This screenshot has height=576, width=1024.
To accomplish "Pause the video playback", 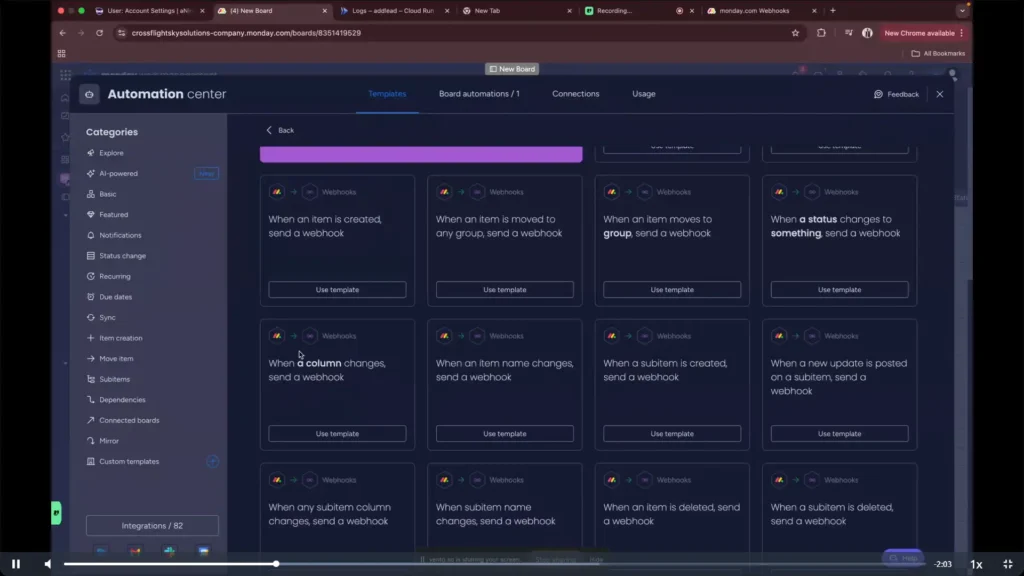I will coord(16,564).
